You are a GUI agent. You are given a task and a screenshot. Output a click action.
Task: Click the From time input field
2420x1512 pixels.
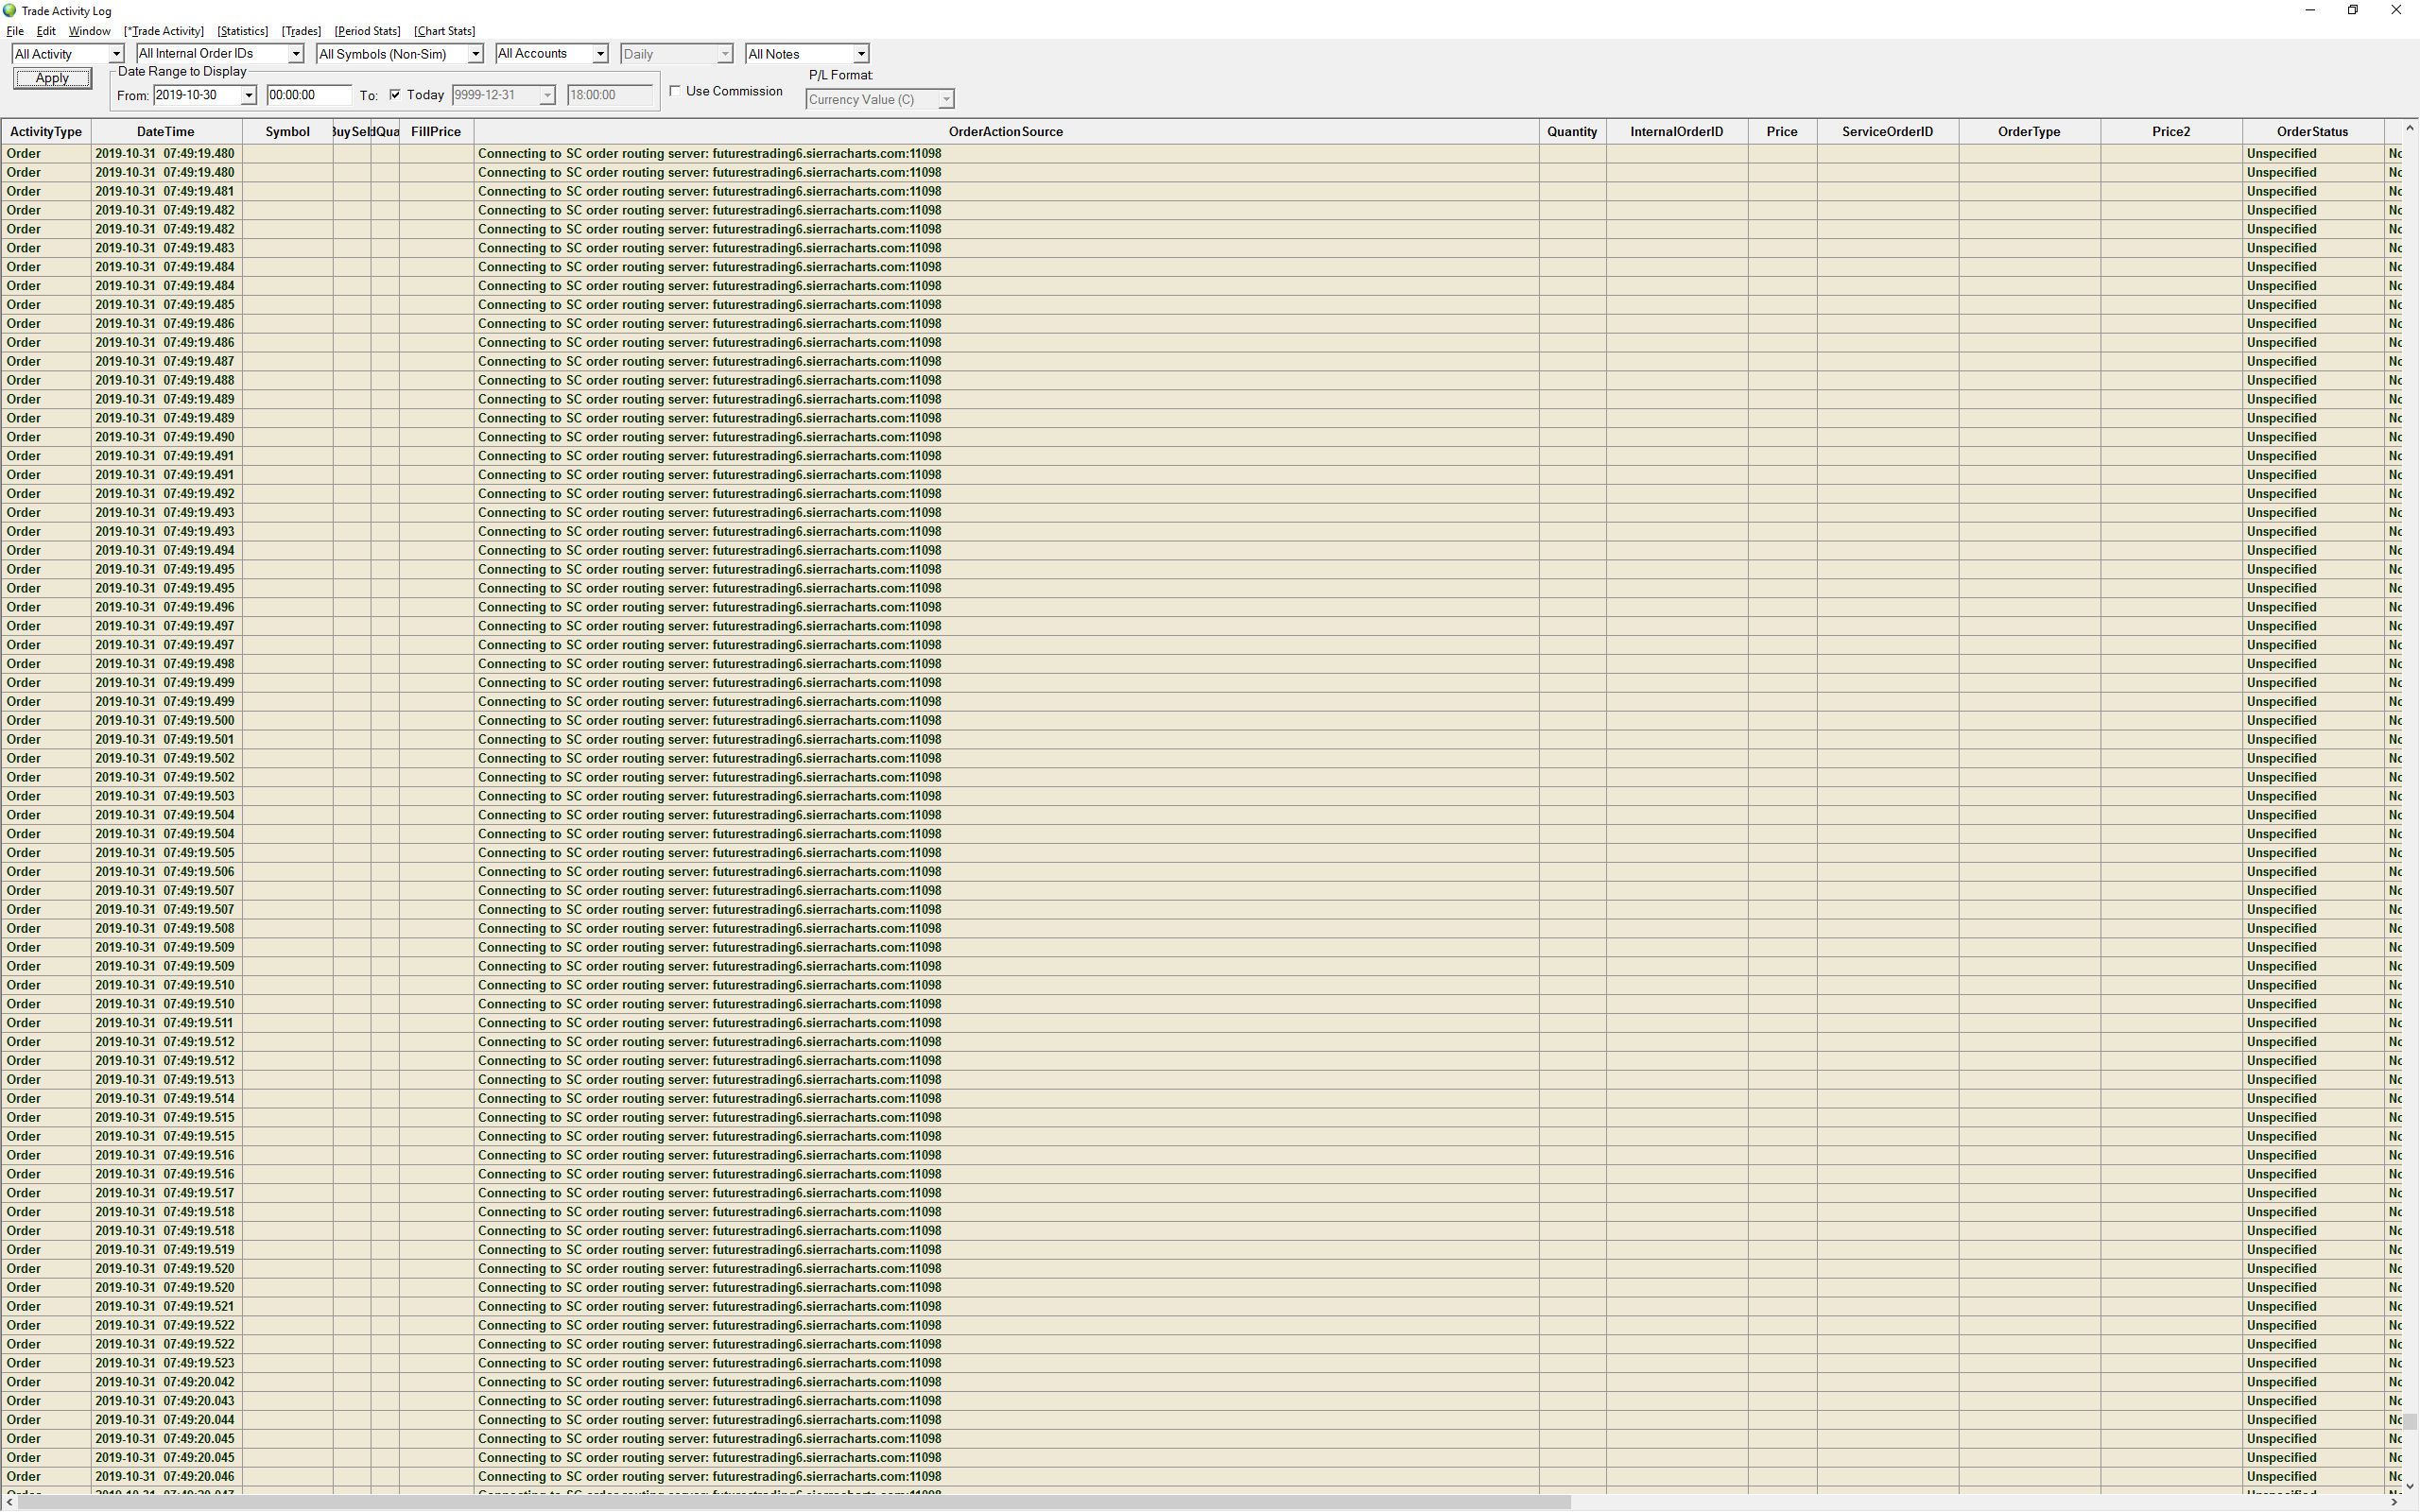[x=308, y=95]
